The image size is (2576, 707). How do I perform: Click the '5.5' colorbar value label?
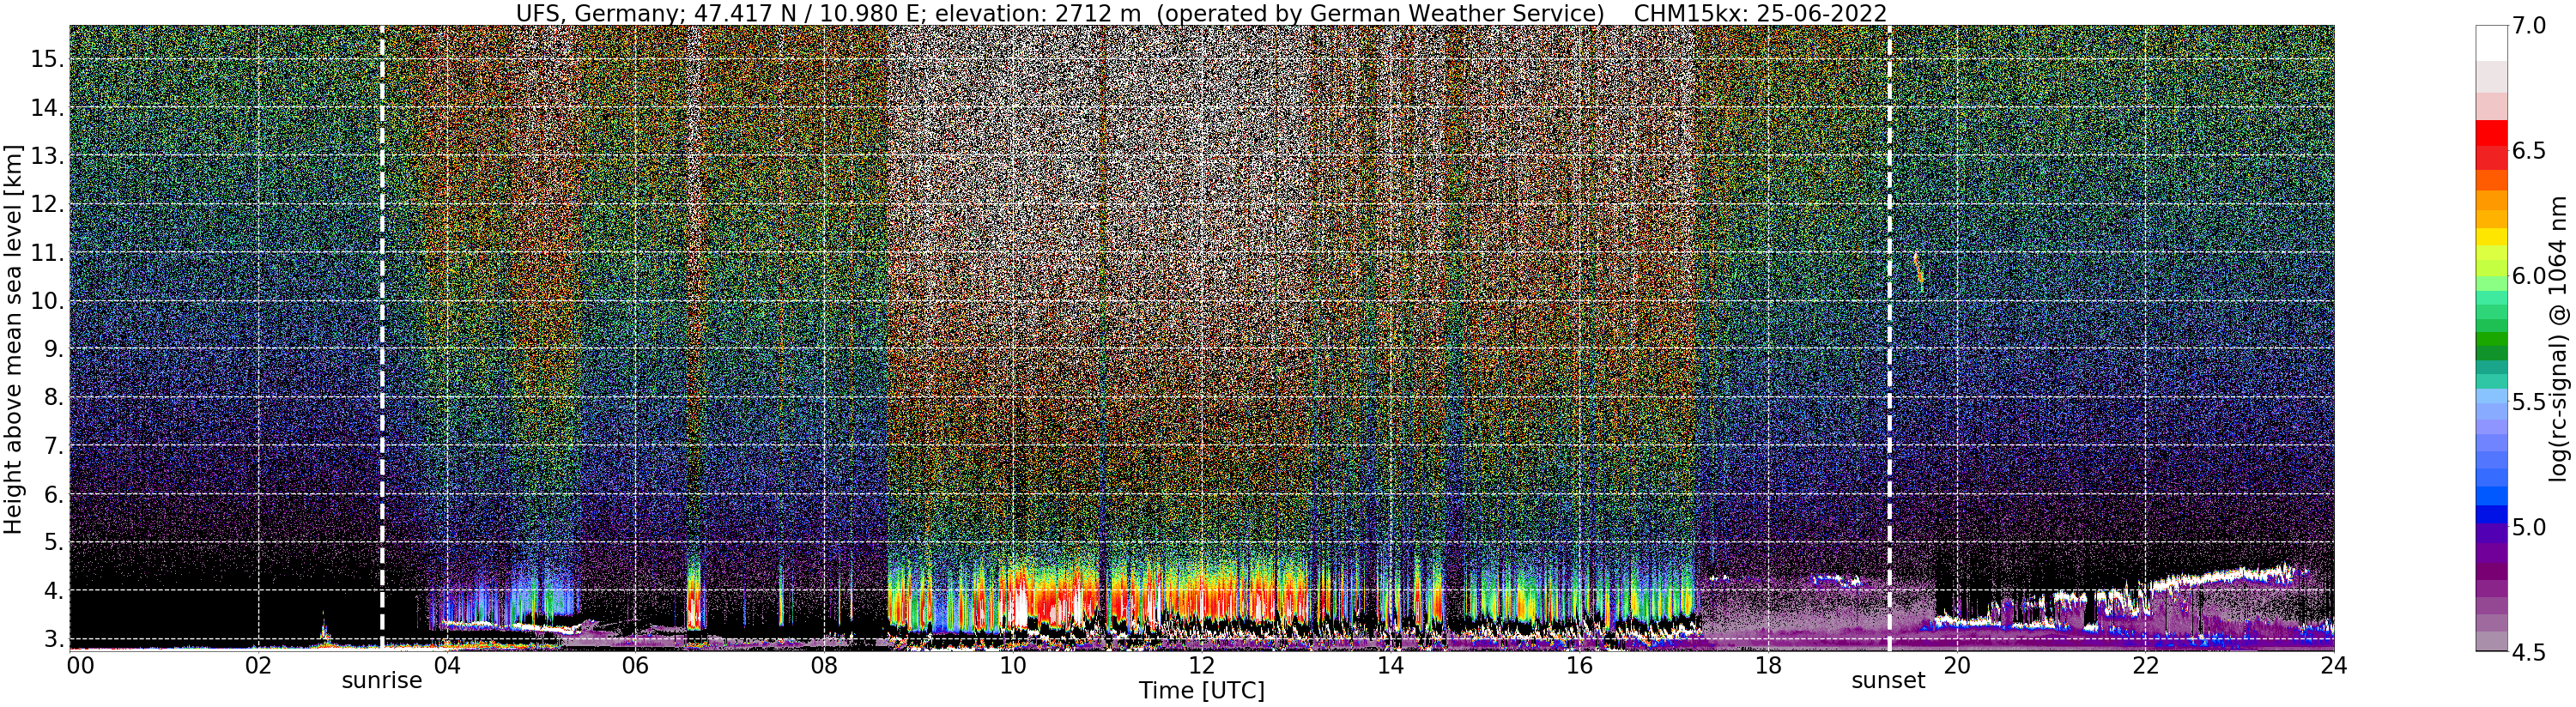[x=2529, y=402]
